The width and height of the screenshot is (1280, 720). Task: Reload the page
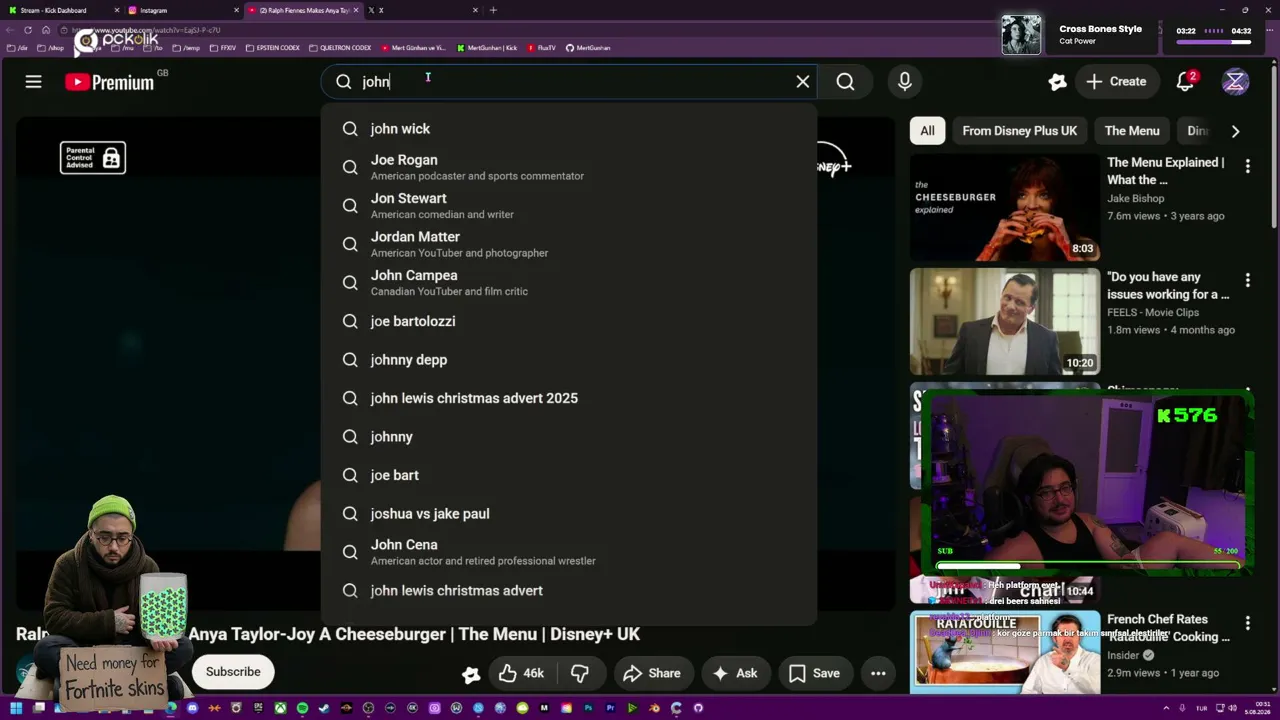[x=28, y=30]
